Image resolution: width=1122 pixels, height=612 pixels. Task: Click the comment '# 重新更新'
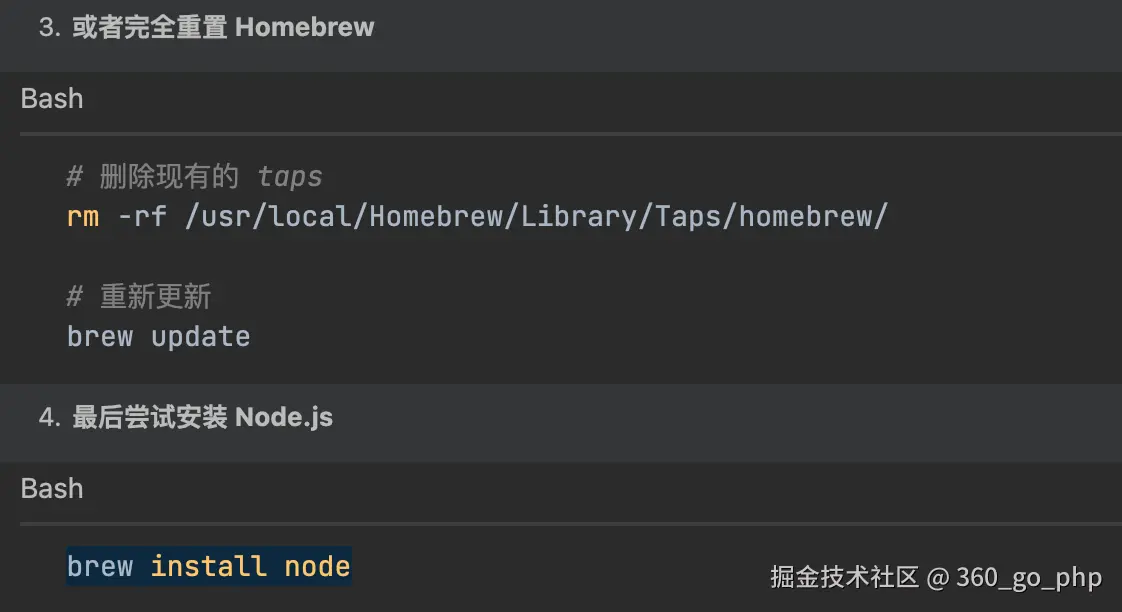tap(139, 297)
